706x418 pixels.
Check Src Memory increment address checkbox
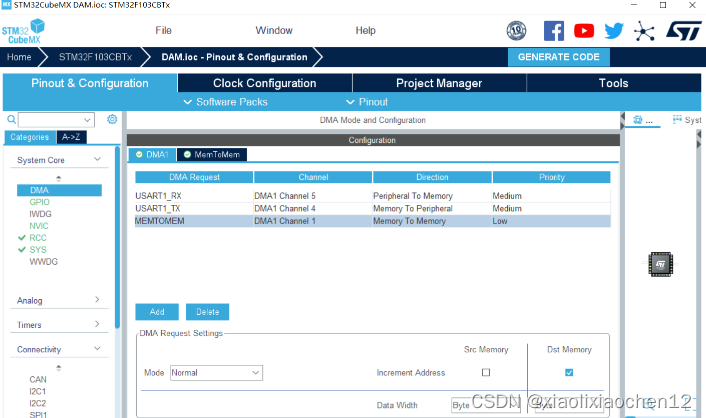(x=486, y=373)
